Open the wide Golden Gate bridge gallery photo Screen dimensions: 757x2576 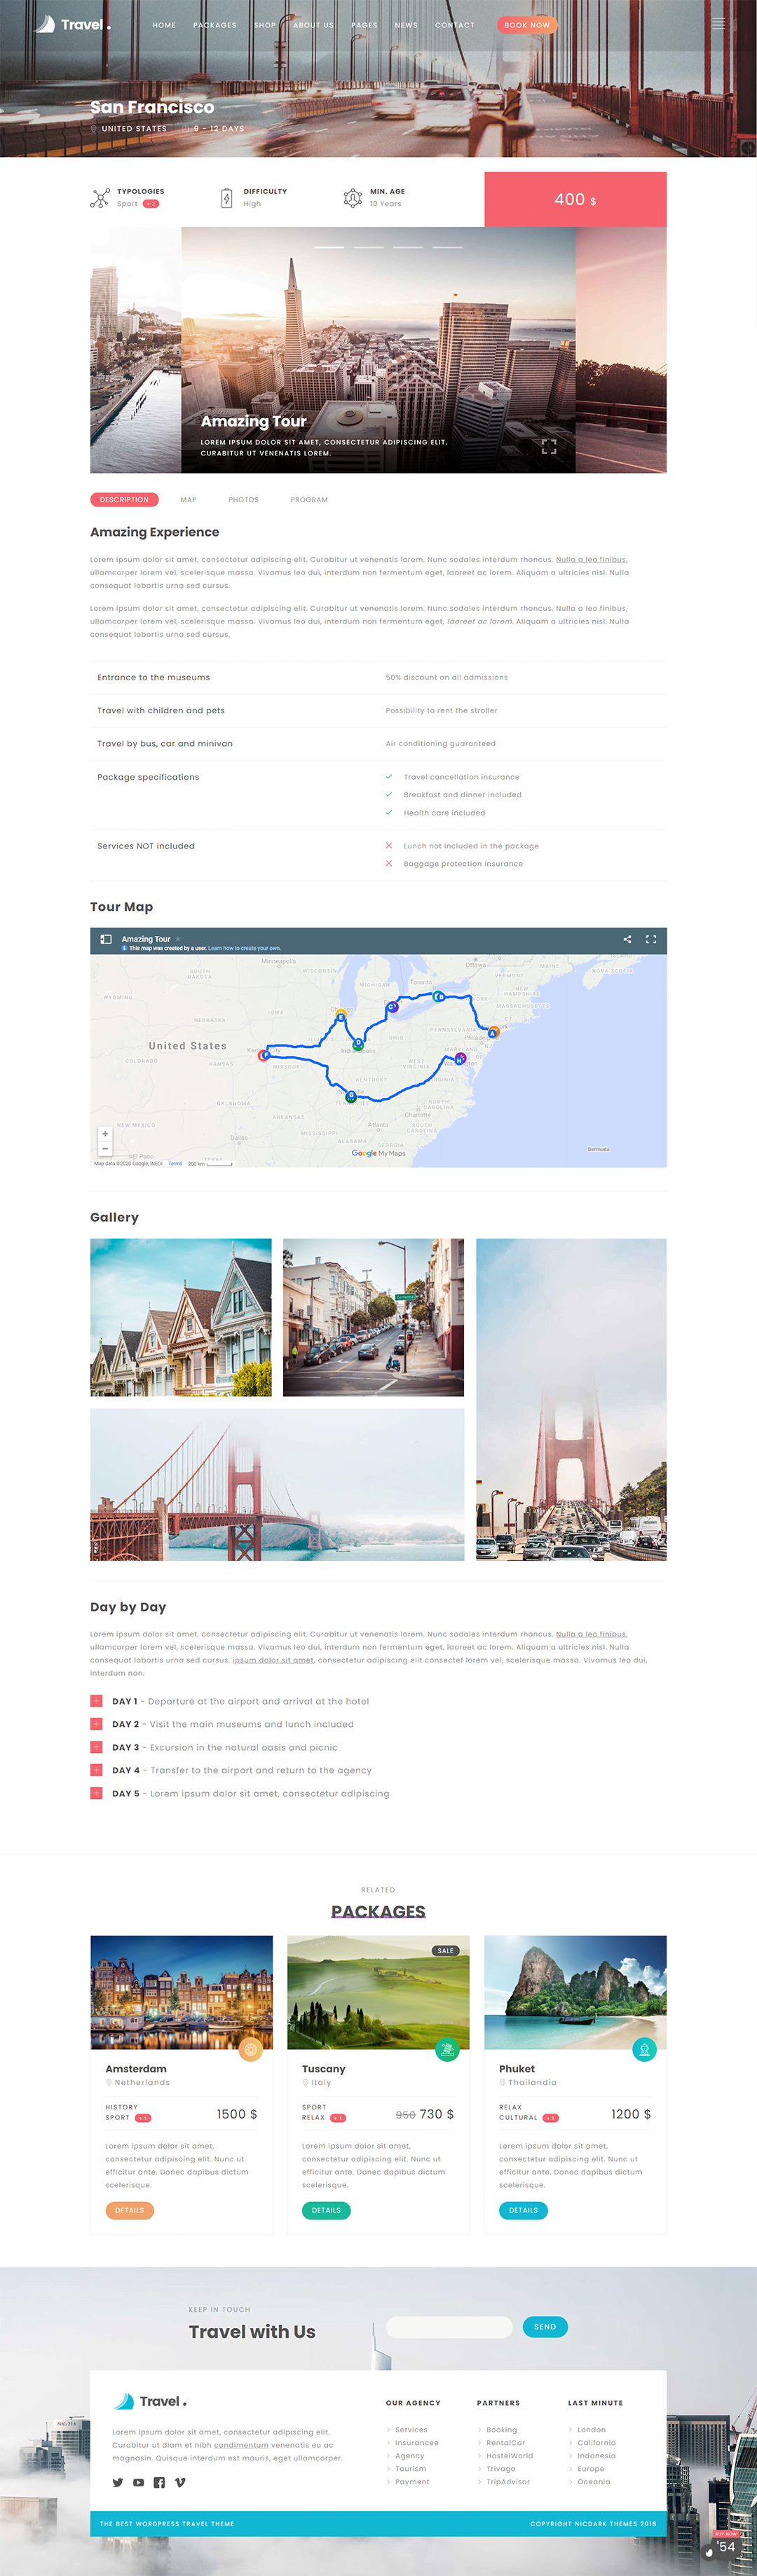tap(277, 1484)
